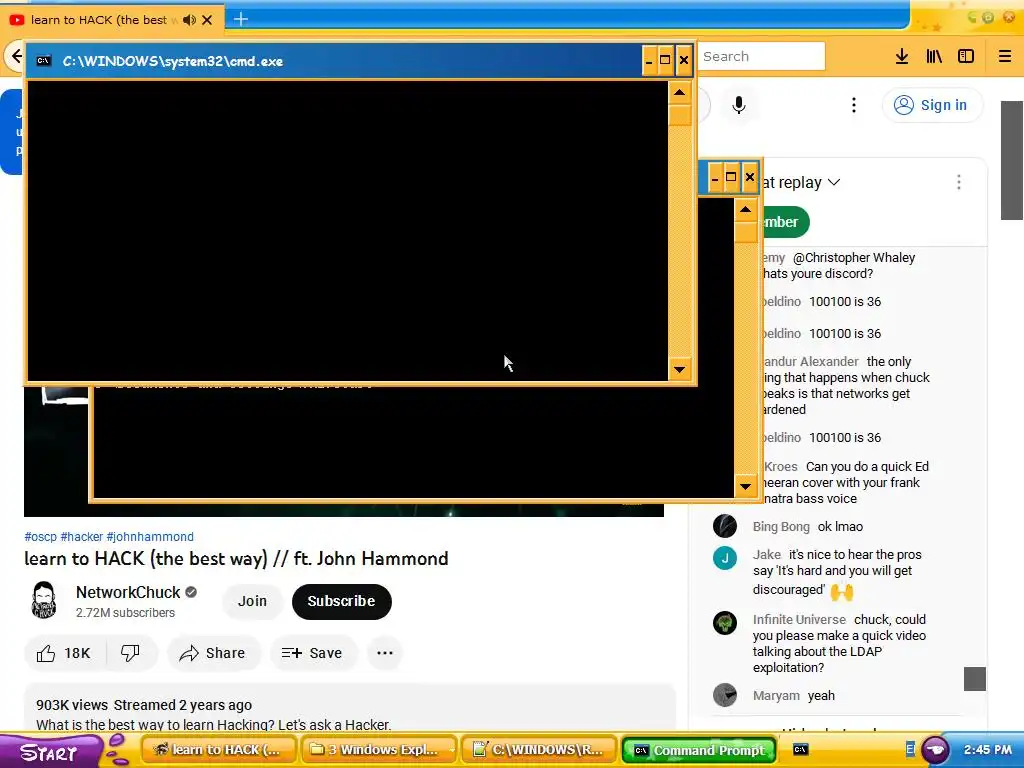Click the cmd tray icon on taskbar
Screen dimensions: 1024x768
801,750
